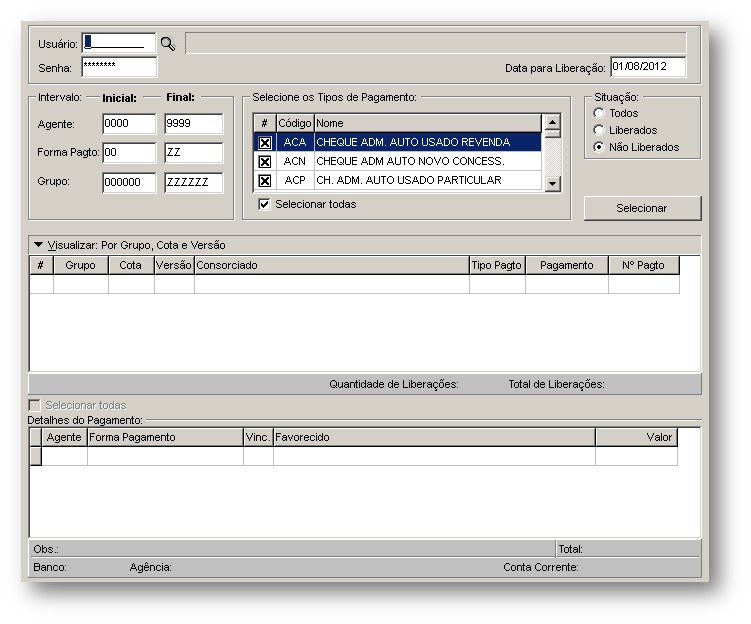
Task: Click the details grid row selector
Action: pyautogui.click(x=36, y=456)
